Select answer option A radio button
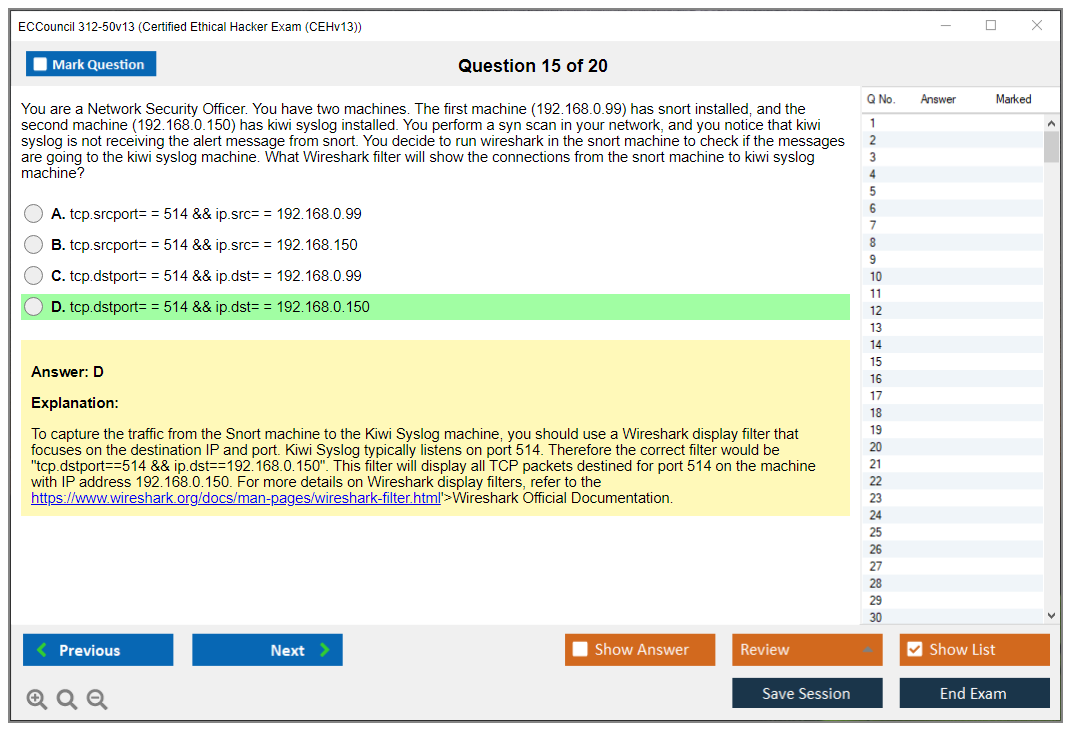1075x735 pixels. pos(33,214)
